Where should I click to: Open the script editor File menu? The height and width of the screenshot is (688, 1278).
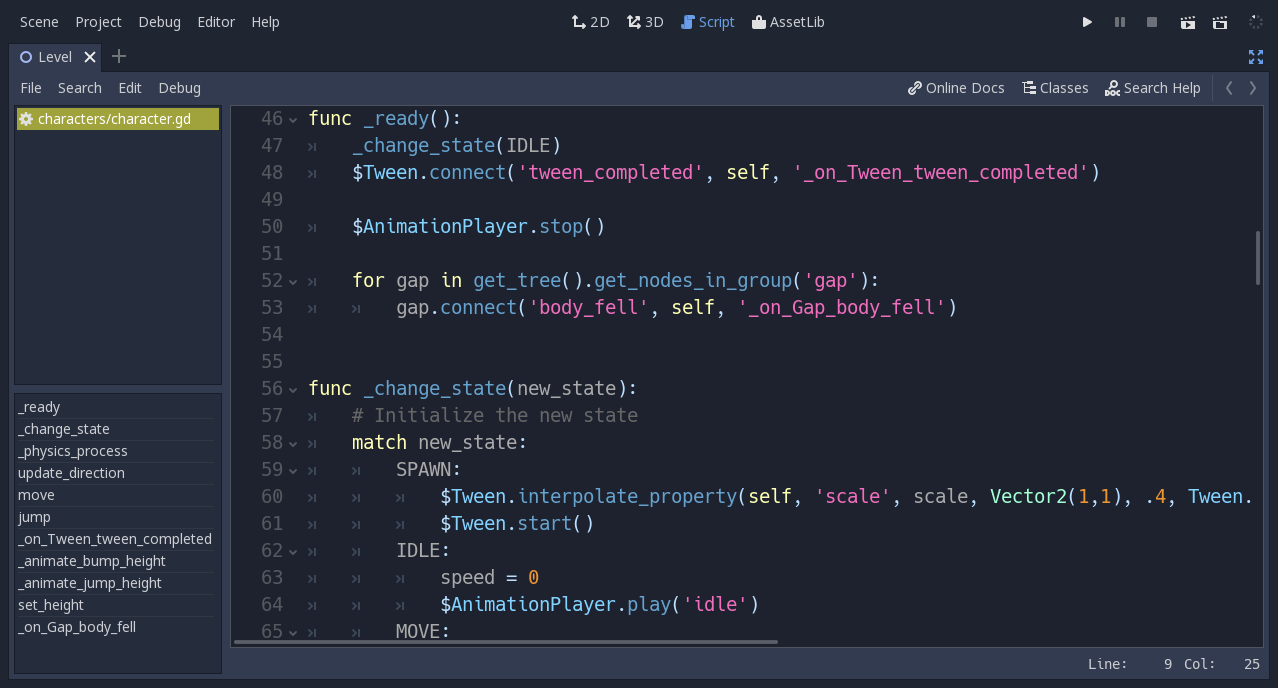point(31,88)
